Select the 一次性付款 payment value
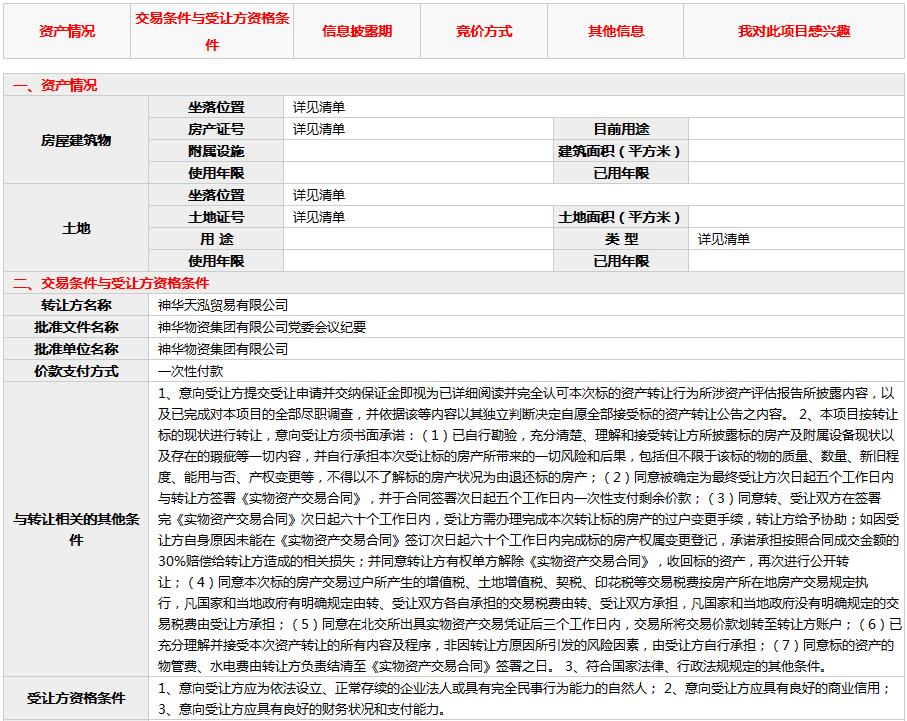 [x=191, y=371]
